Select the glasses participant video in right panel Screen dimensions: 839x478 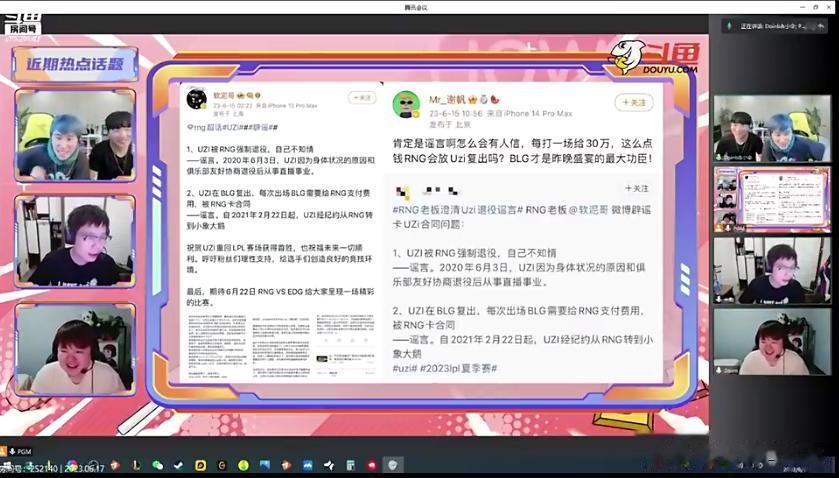772,271
